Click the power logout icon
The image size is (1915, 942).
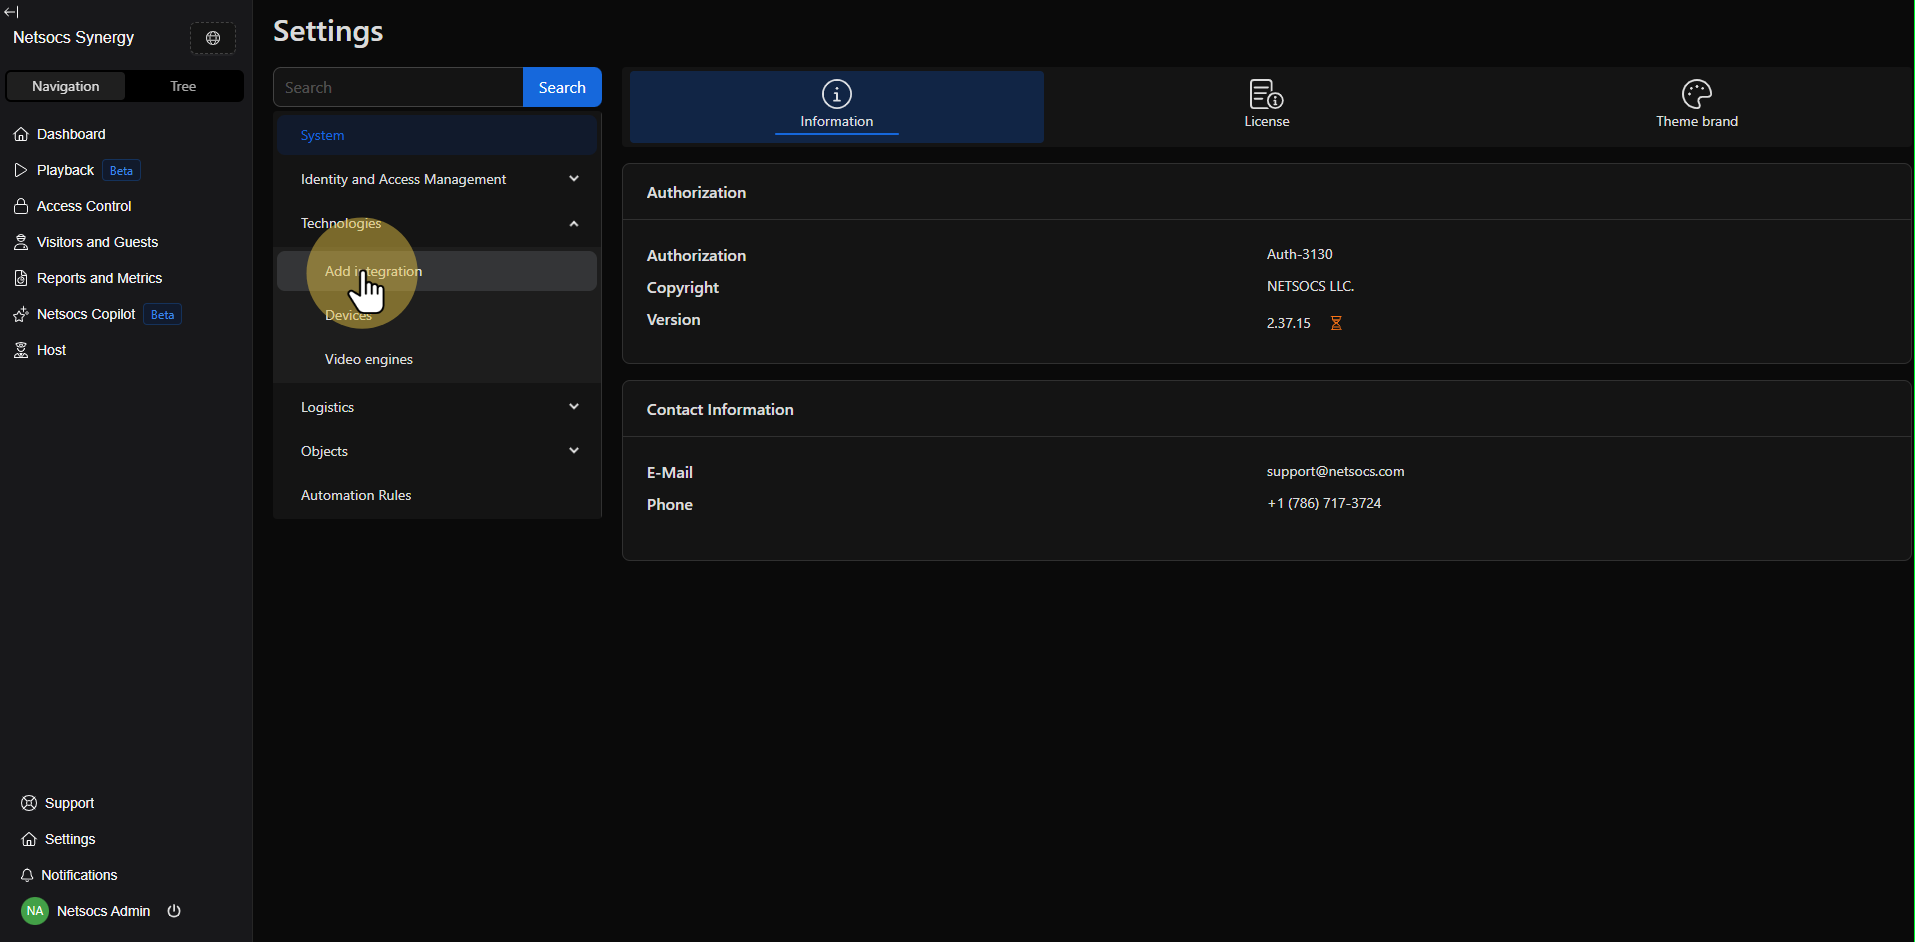click(x=174, y=911)
